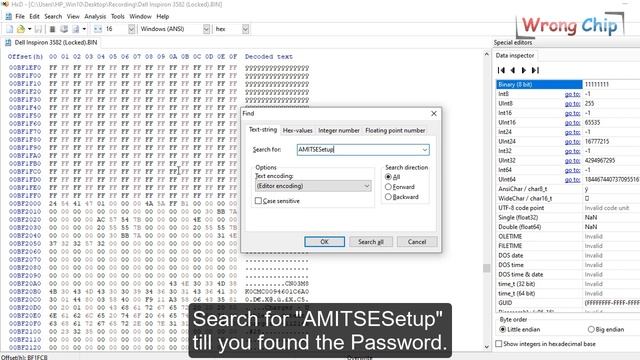The height and width of the screenshot is (360, 640).
Task: Select Little endian byte order
Action: 502,329
